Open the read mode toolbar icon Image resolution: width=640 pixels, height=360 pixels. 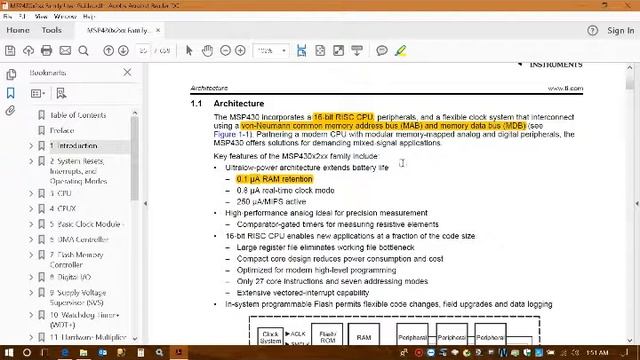357,51
